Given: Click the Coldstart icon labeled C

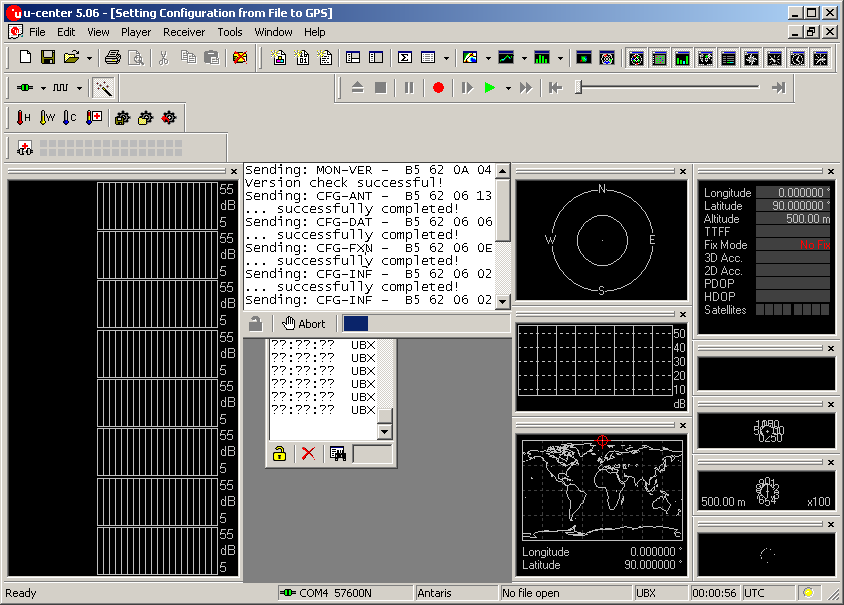Looking at the screenshot, I should point(69,118).
